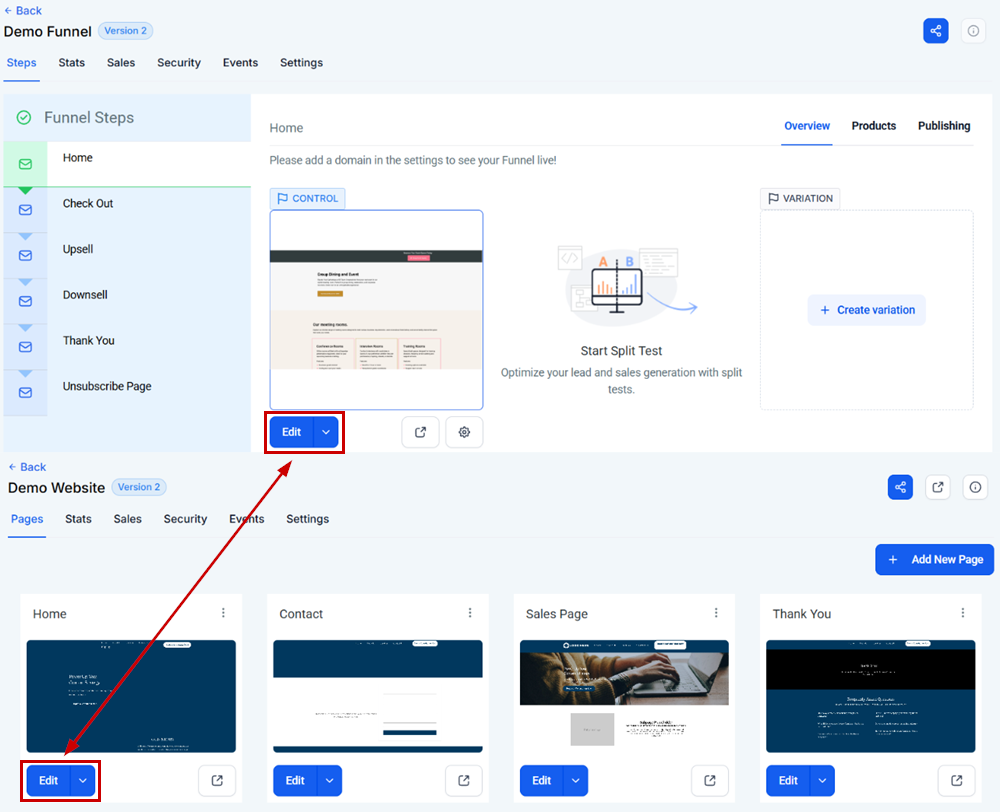Open the Demo Website info icon
The height and width of the screenshot is (812, 1000).
click(975, 487)
